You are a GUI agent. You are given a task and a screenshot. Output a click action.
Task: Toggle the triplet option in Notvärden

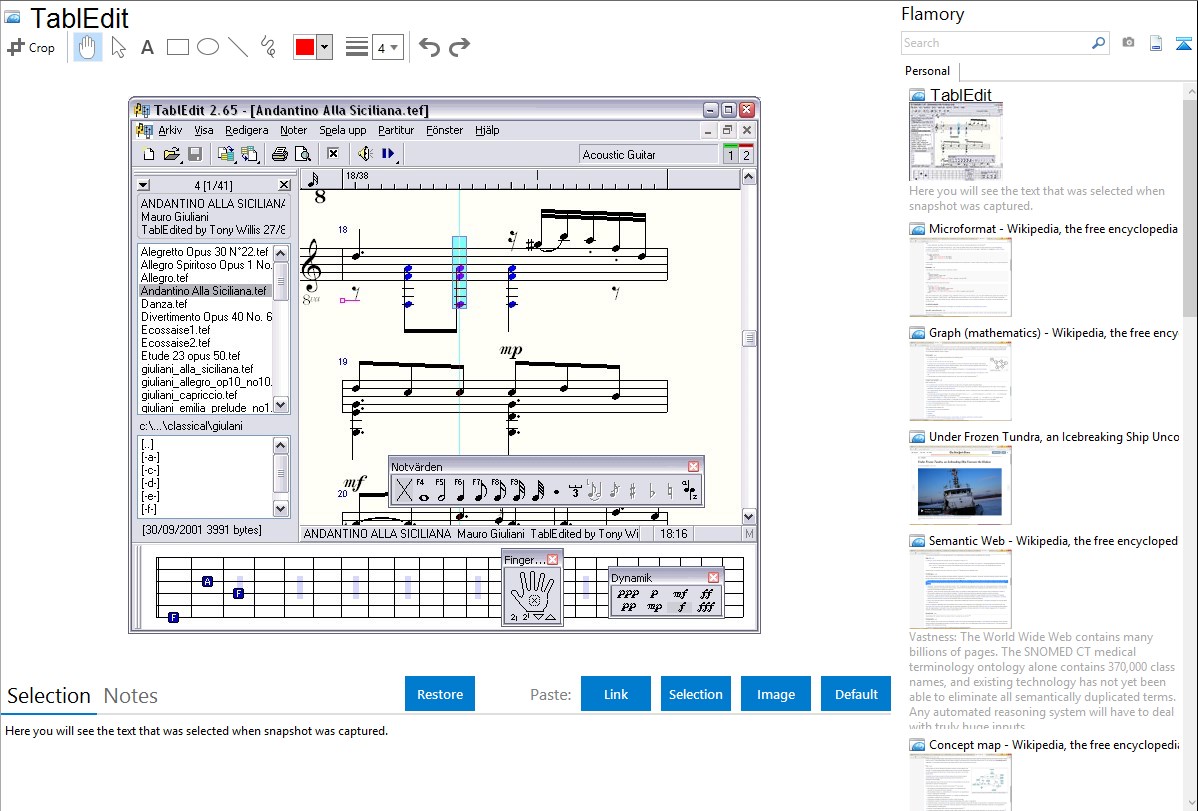point(575,491)
